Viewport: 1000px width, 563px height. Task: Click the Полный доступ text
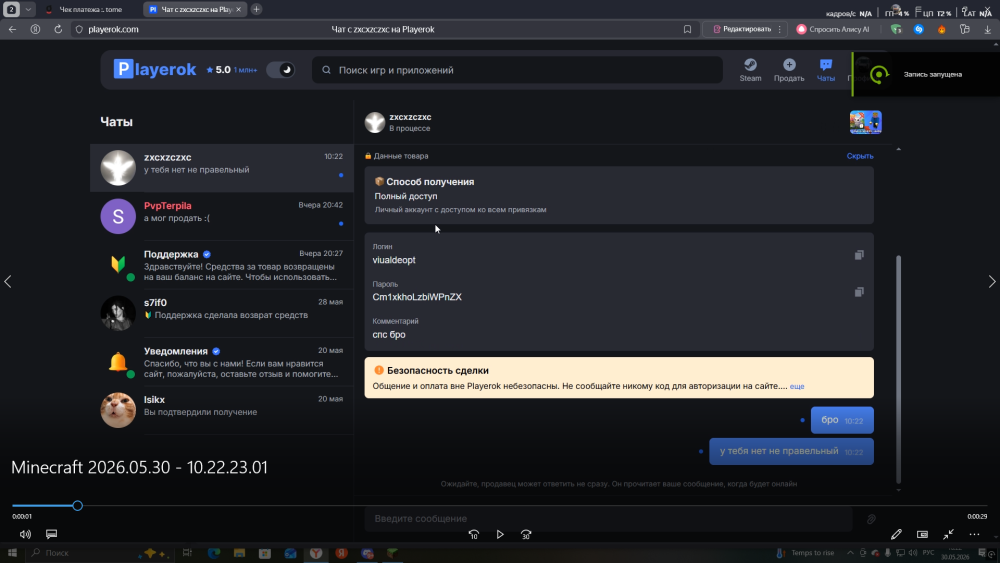coord(406,196)
